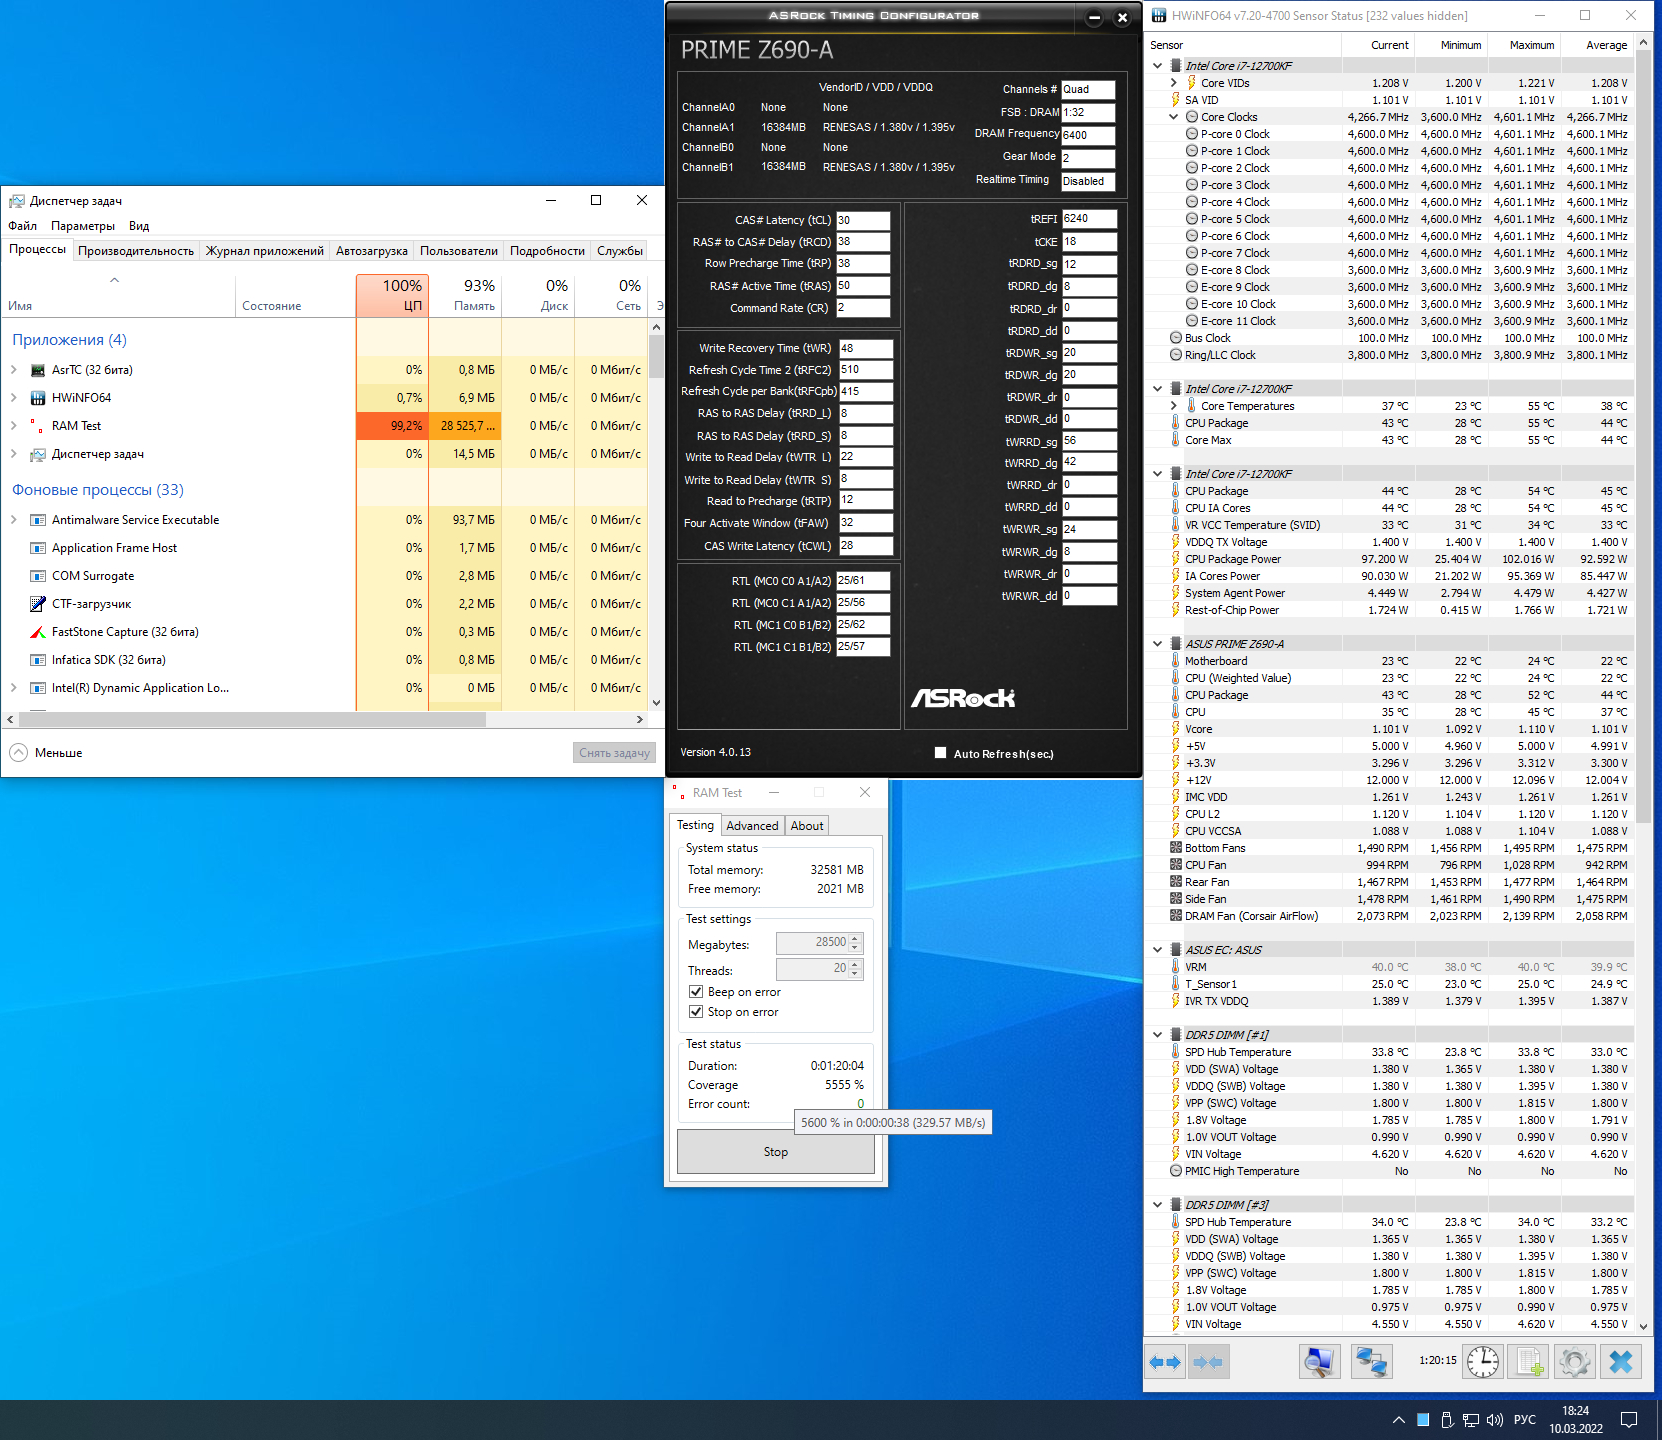
Task: Switch to the Подробности tab
Action: click(x=547, y=251)
